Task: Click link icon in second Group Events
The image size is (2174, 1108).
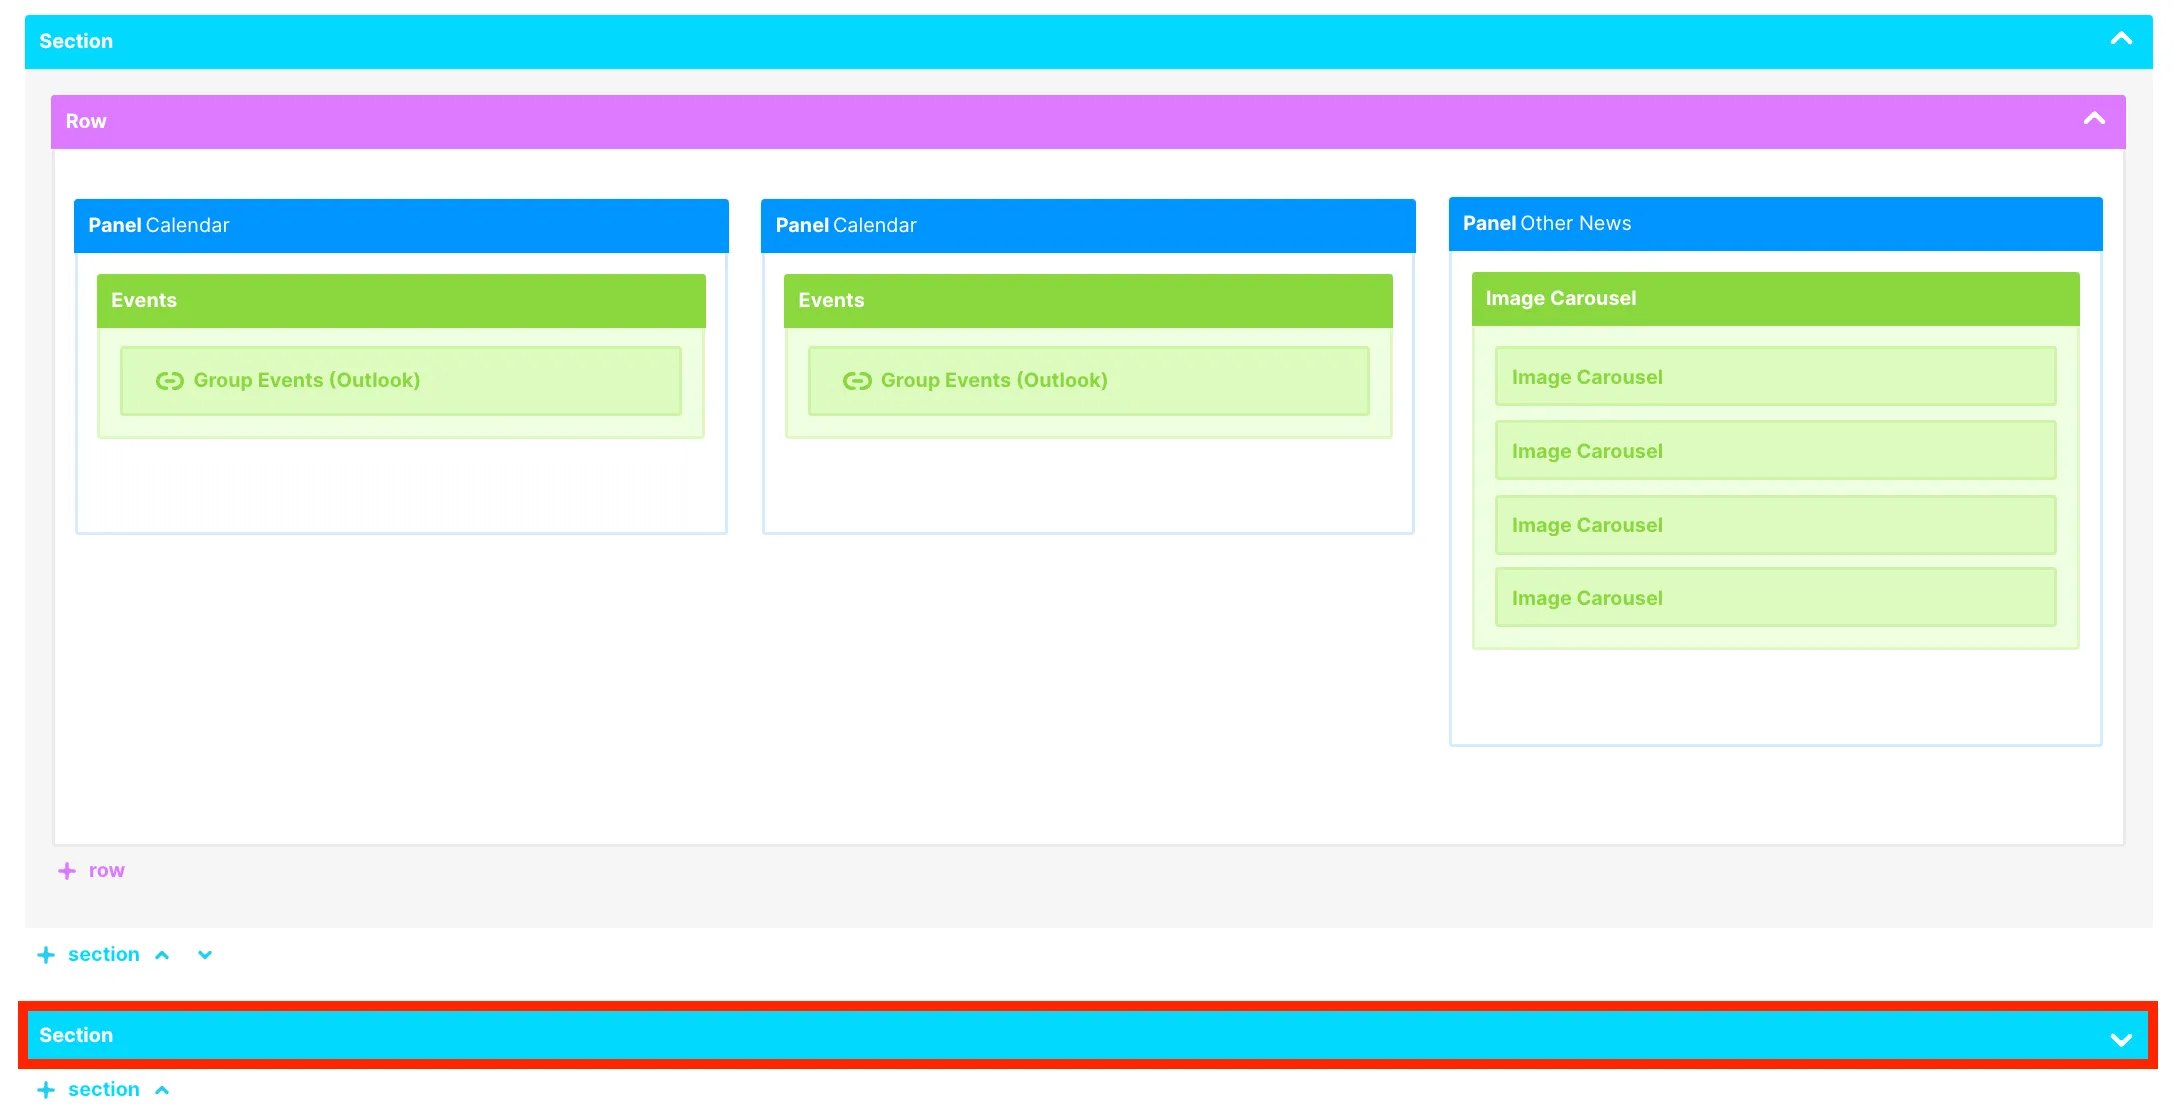Action: click(857, 381)
